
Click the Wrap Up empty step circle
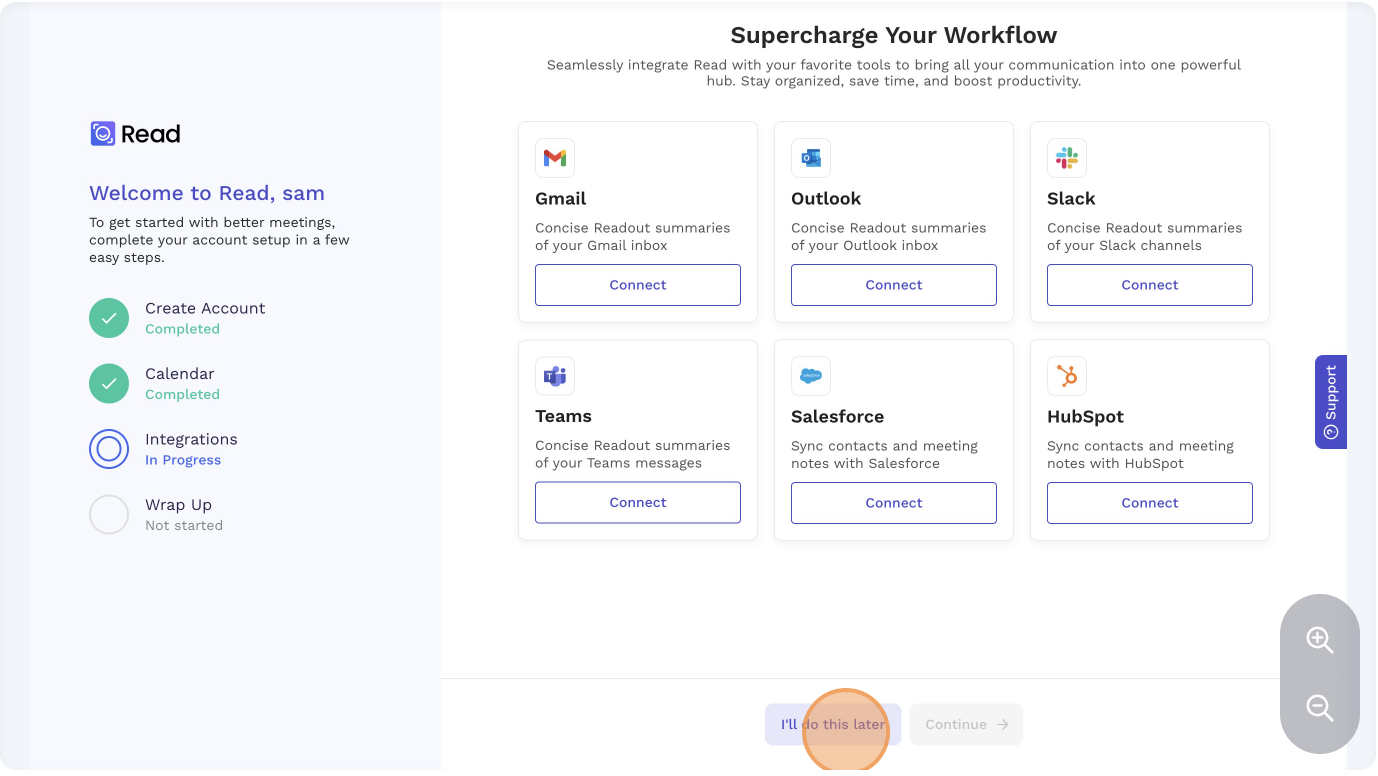pos(109,515)
